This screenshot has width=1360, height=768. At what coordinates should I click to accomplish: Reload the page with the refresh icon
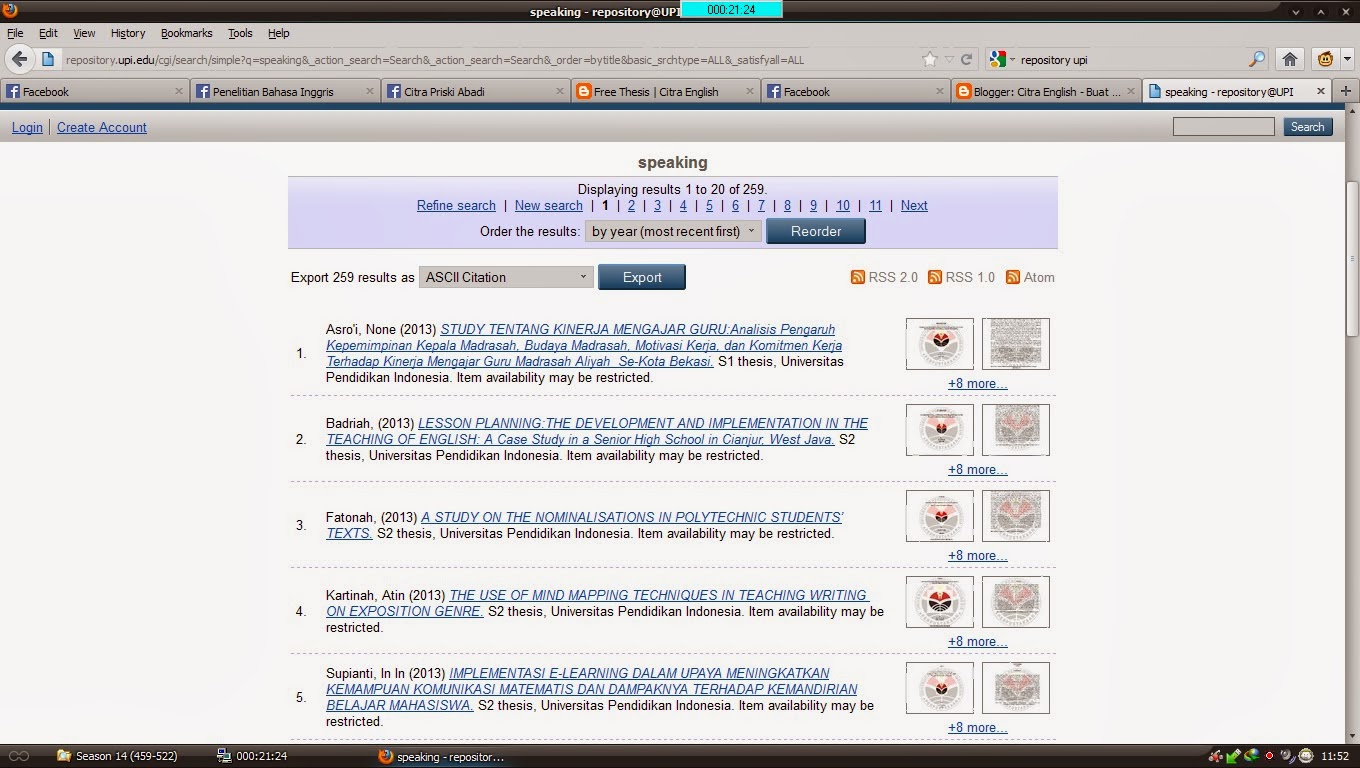click(x=965, y=59)
